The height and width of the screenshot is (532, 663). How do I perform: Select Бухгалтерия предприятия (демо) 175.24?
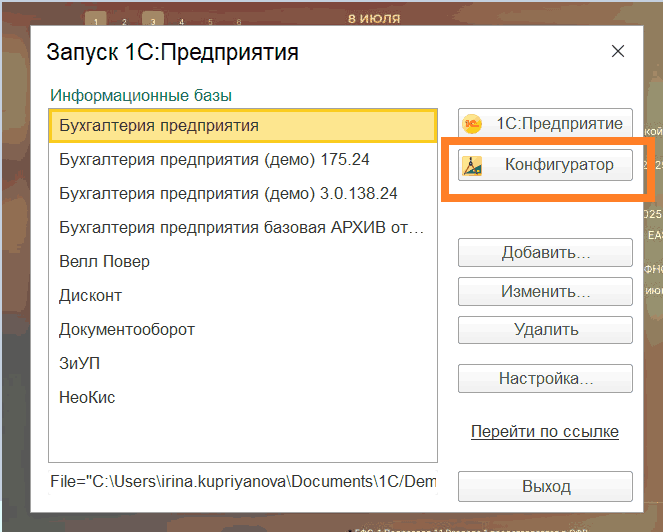point(243,159)
